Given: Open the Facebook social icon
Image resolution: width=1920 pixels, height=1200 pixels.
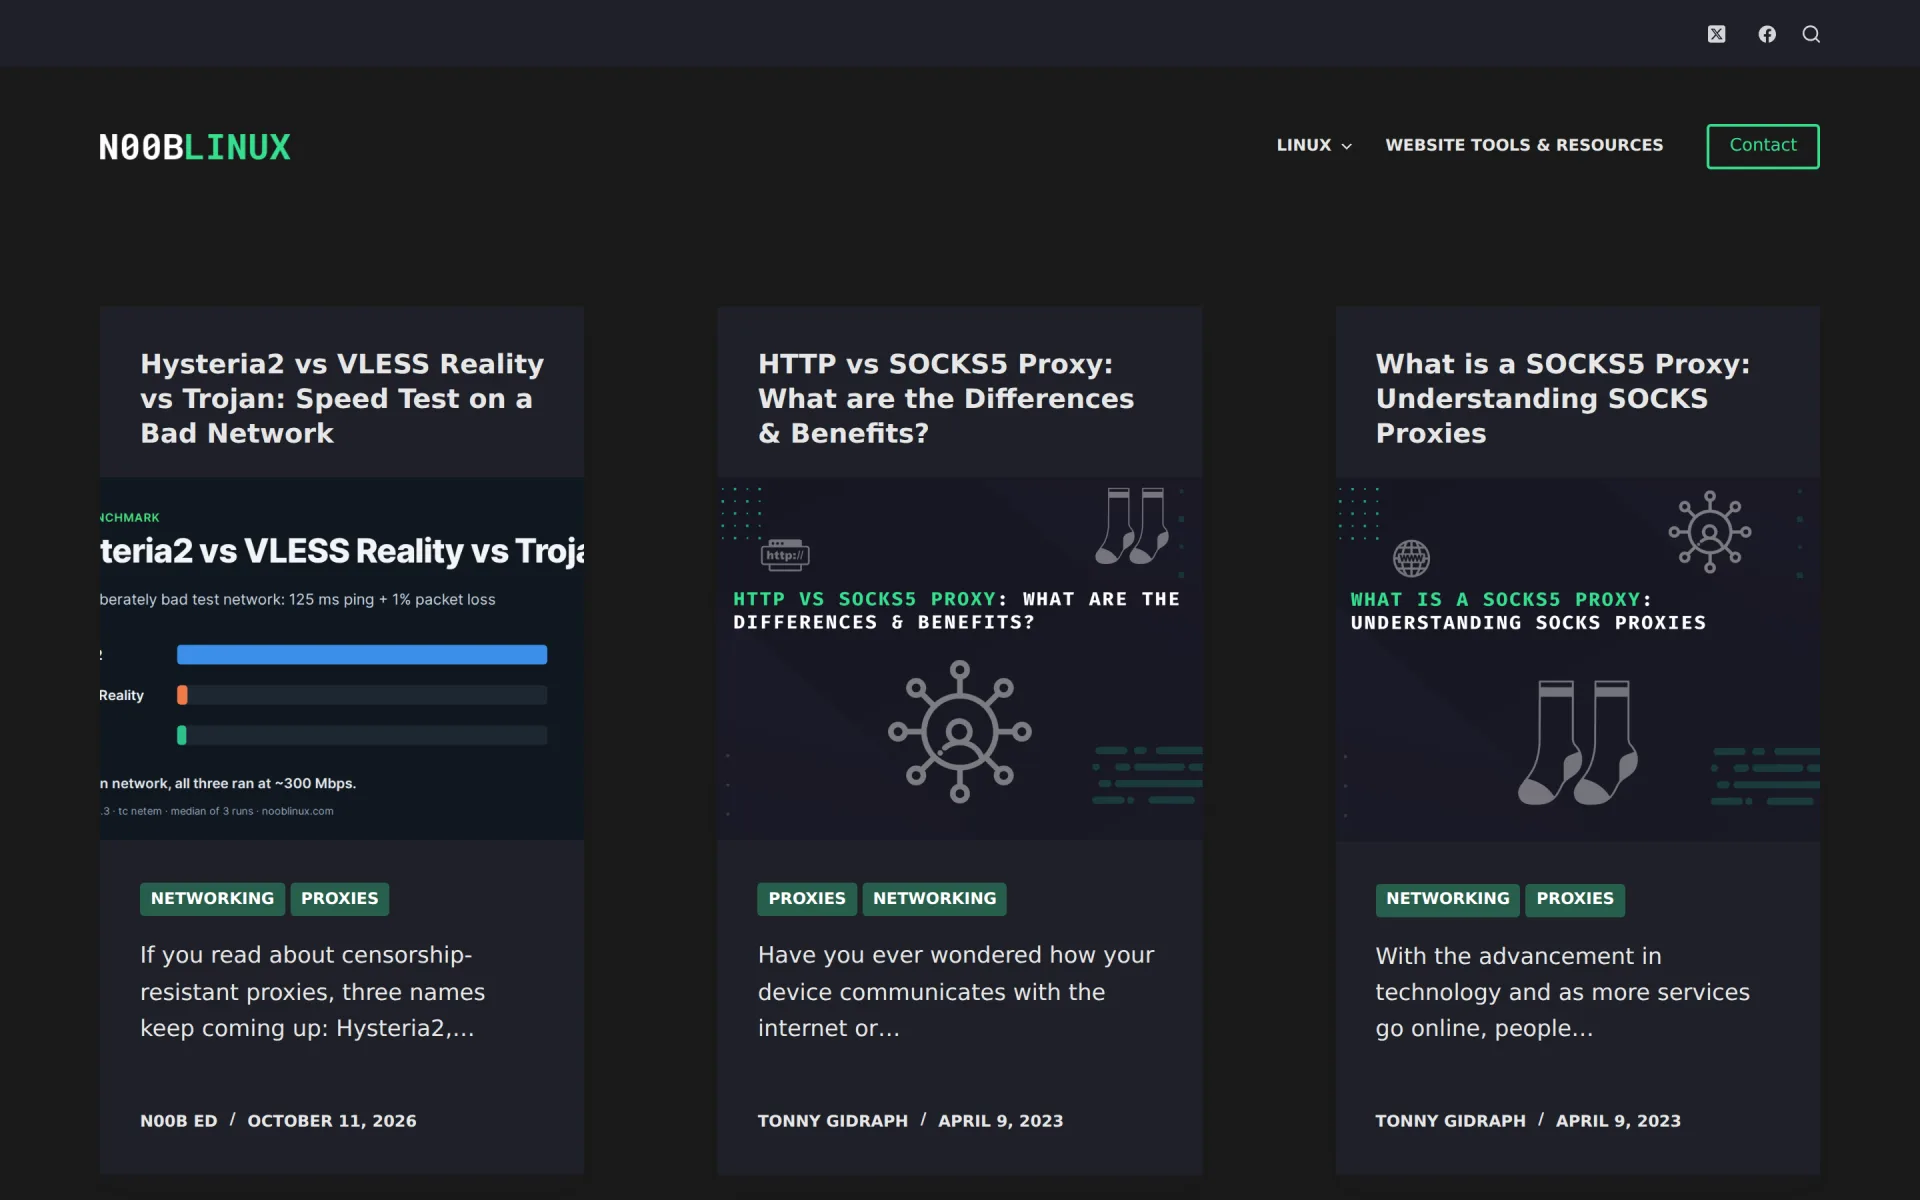Looking at the screenshot, I should pyautogui.click(x=1767, y=34).
